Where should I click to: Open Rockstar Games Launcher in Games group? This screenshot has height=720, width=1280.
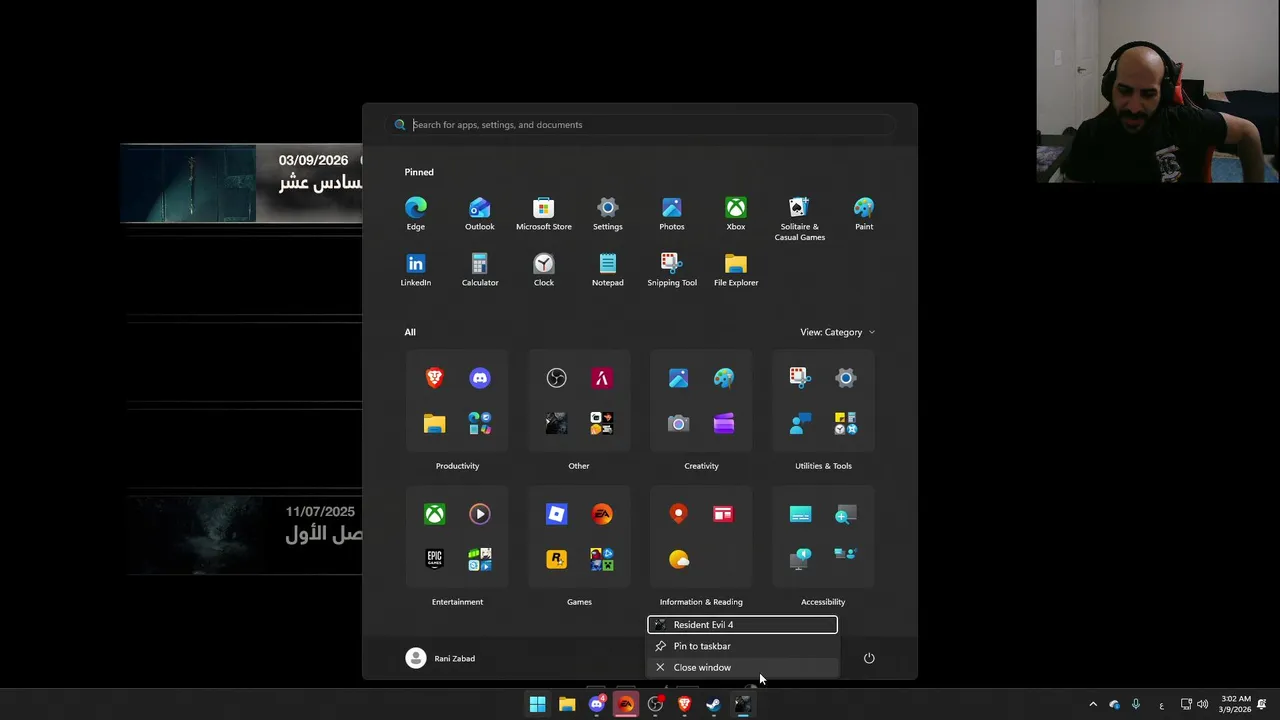point(557,559)
